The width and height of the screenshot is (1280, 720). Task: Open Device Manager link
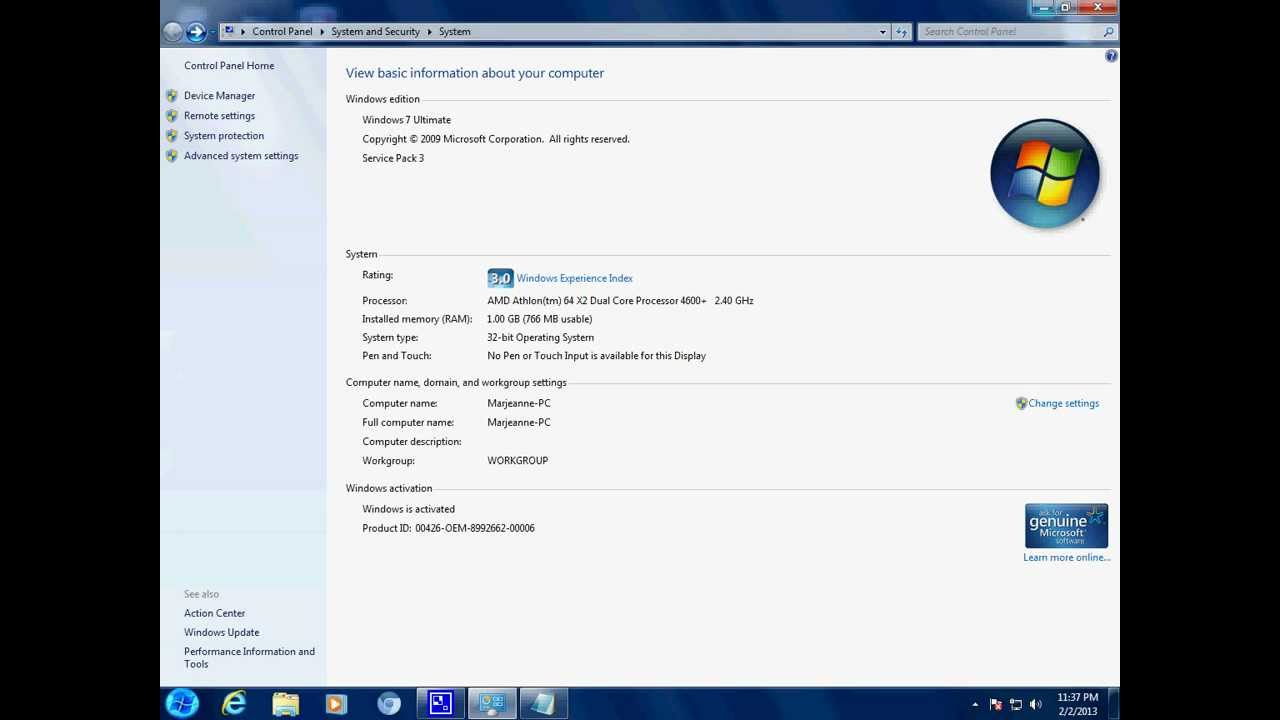coord(219,96)
